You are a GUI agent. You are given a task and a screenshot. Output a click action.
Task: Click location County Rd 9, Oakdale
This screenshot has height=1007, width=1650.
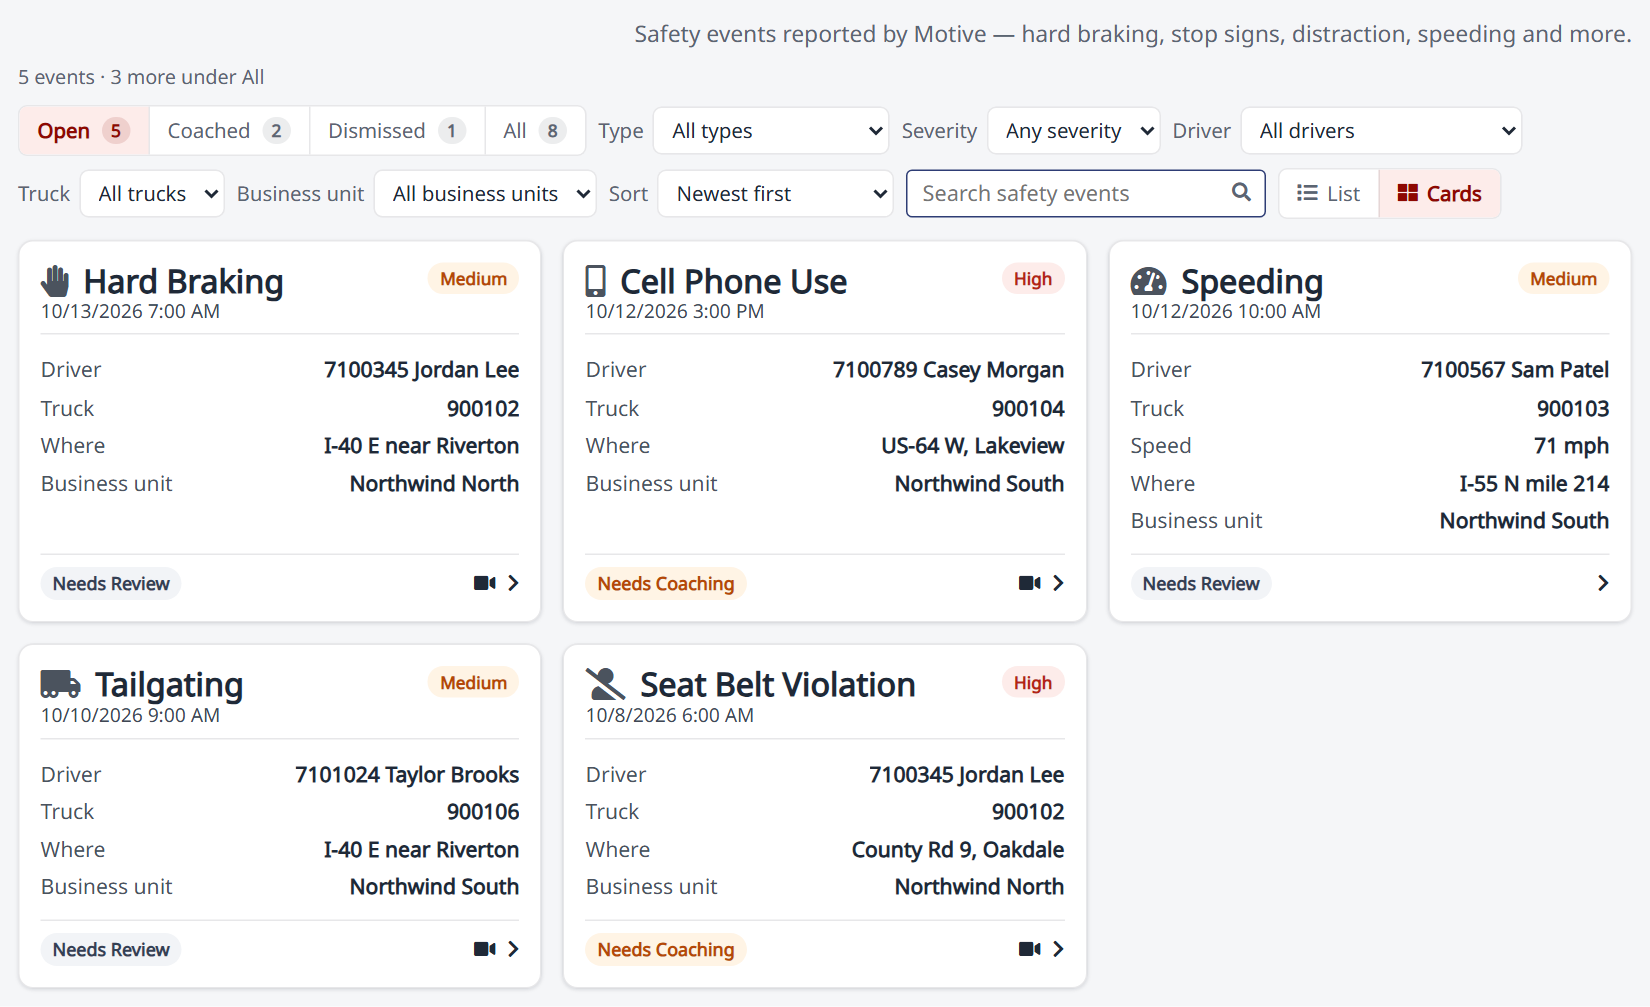click(x=958, y=850)
